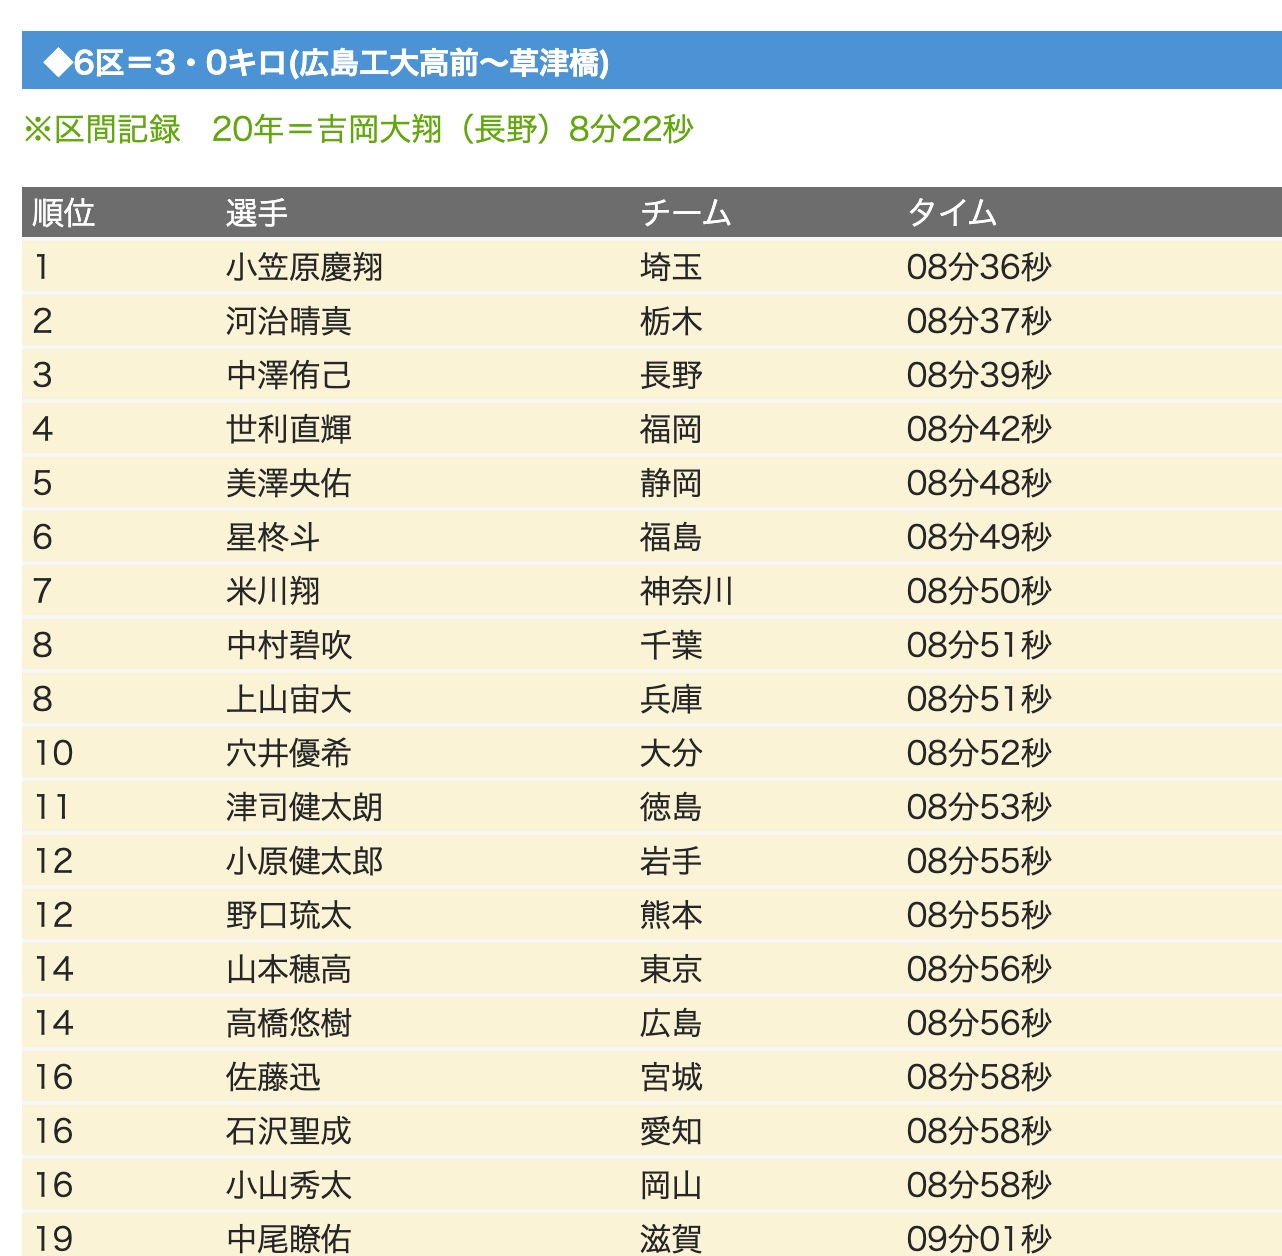Image resolution: width=1282 pixels, height=1256 pixels.
Task: Click team cell 福岡
Action: (671, 429)
